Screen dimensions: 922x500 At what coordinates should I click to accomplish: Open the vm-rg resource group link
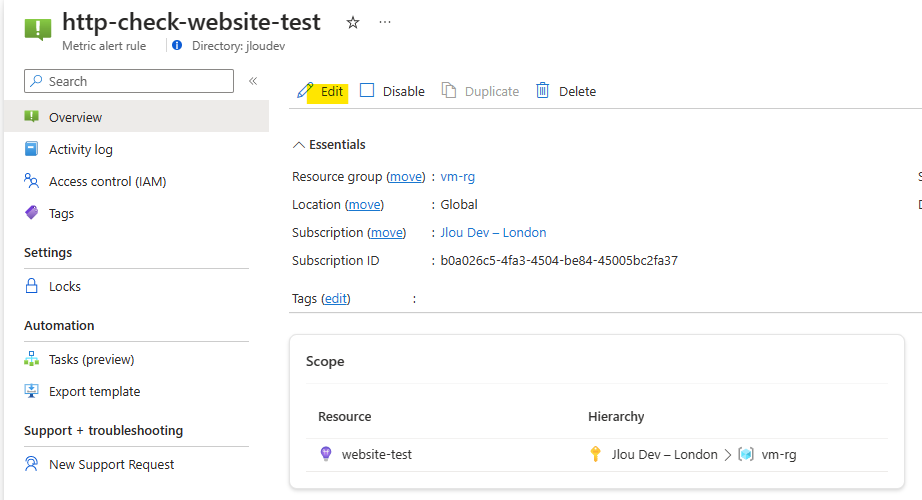[x=457, y=176]
